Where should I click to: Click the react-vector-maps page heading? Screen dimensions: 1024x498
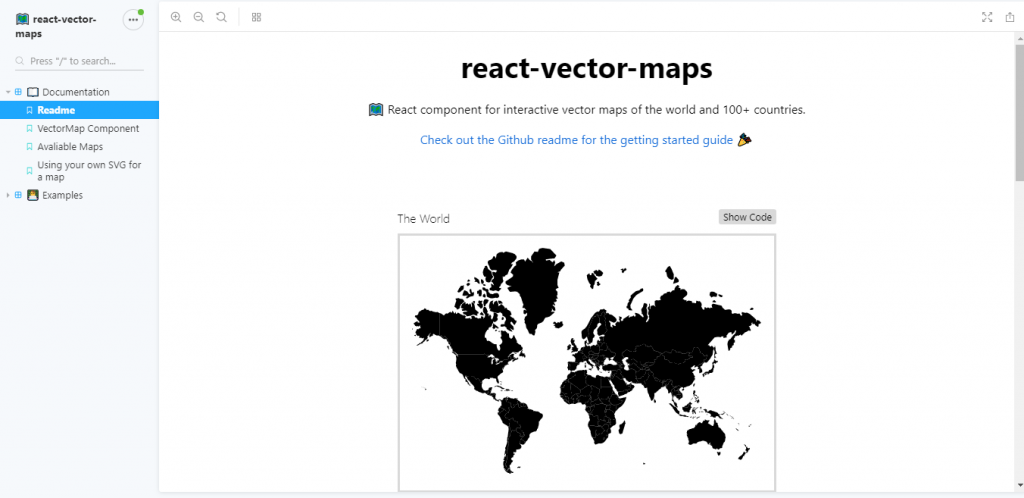[x=586, y=69]
